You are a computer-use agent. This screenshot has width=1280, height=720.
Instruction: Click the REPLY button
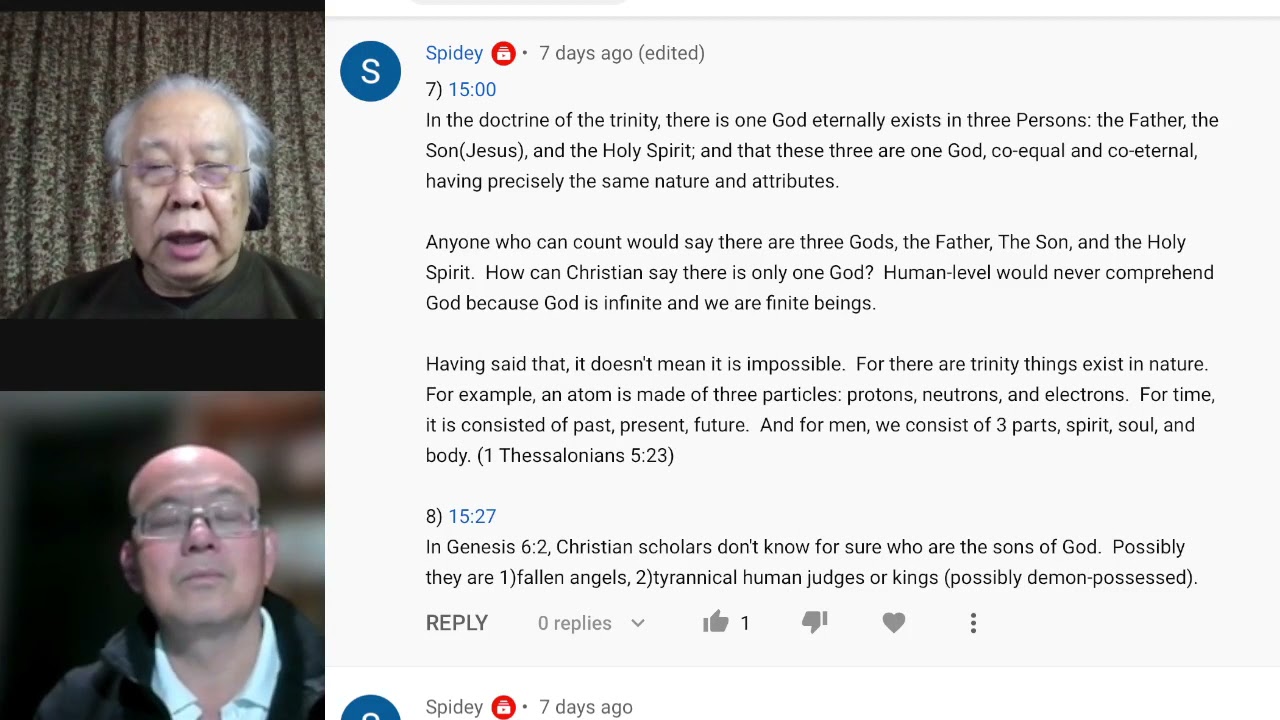pyautogui.click(x=457, y=623)
